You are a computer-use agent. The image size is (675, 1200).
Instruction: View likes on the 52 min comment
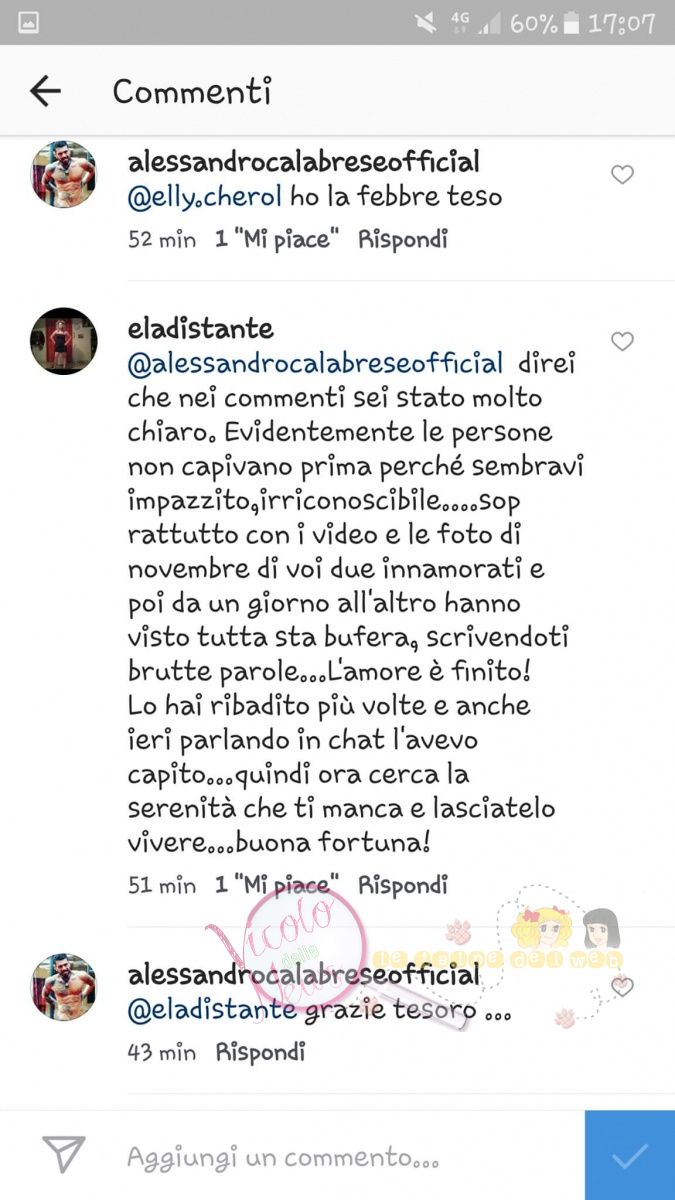point(278,240)
